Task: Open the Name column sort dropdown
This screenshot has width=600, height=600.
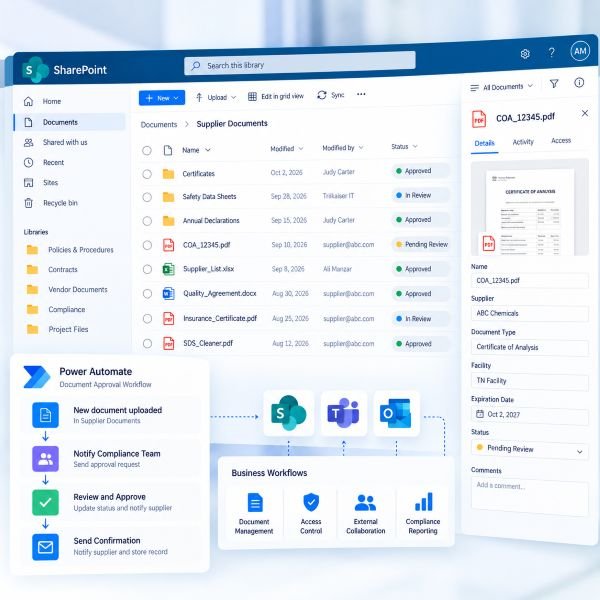Action: 207,150
